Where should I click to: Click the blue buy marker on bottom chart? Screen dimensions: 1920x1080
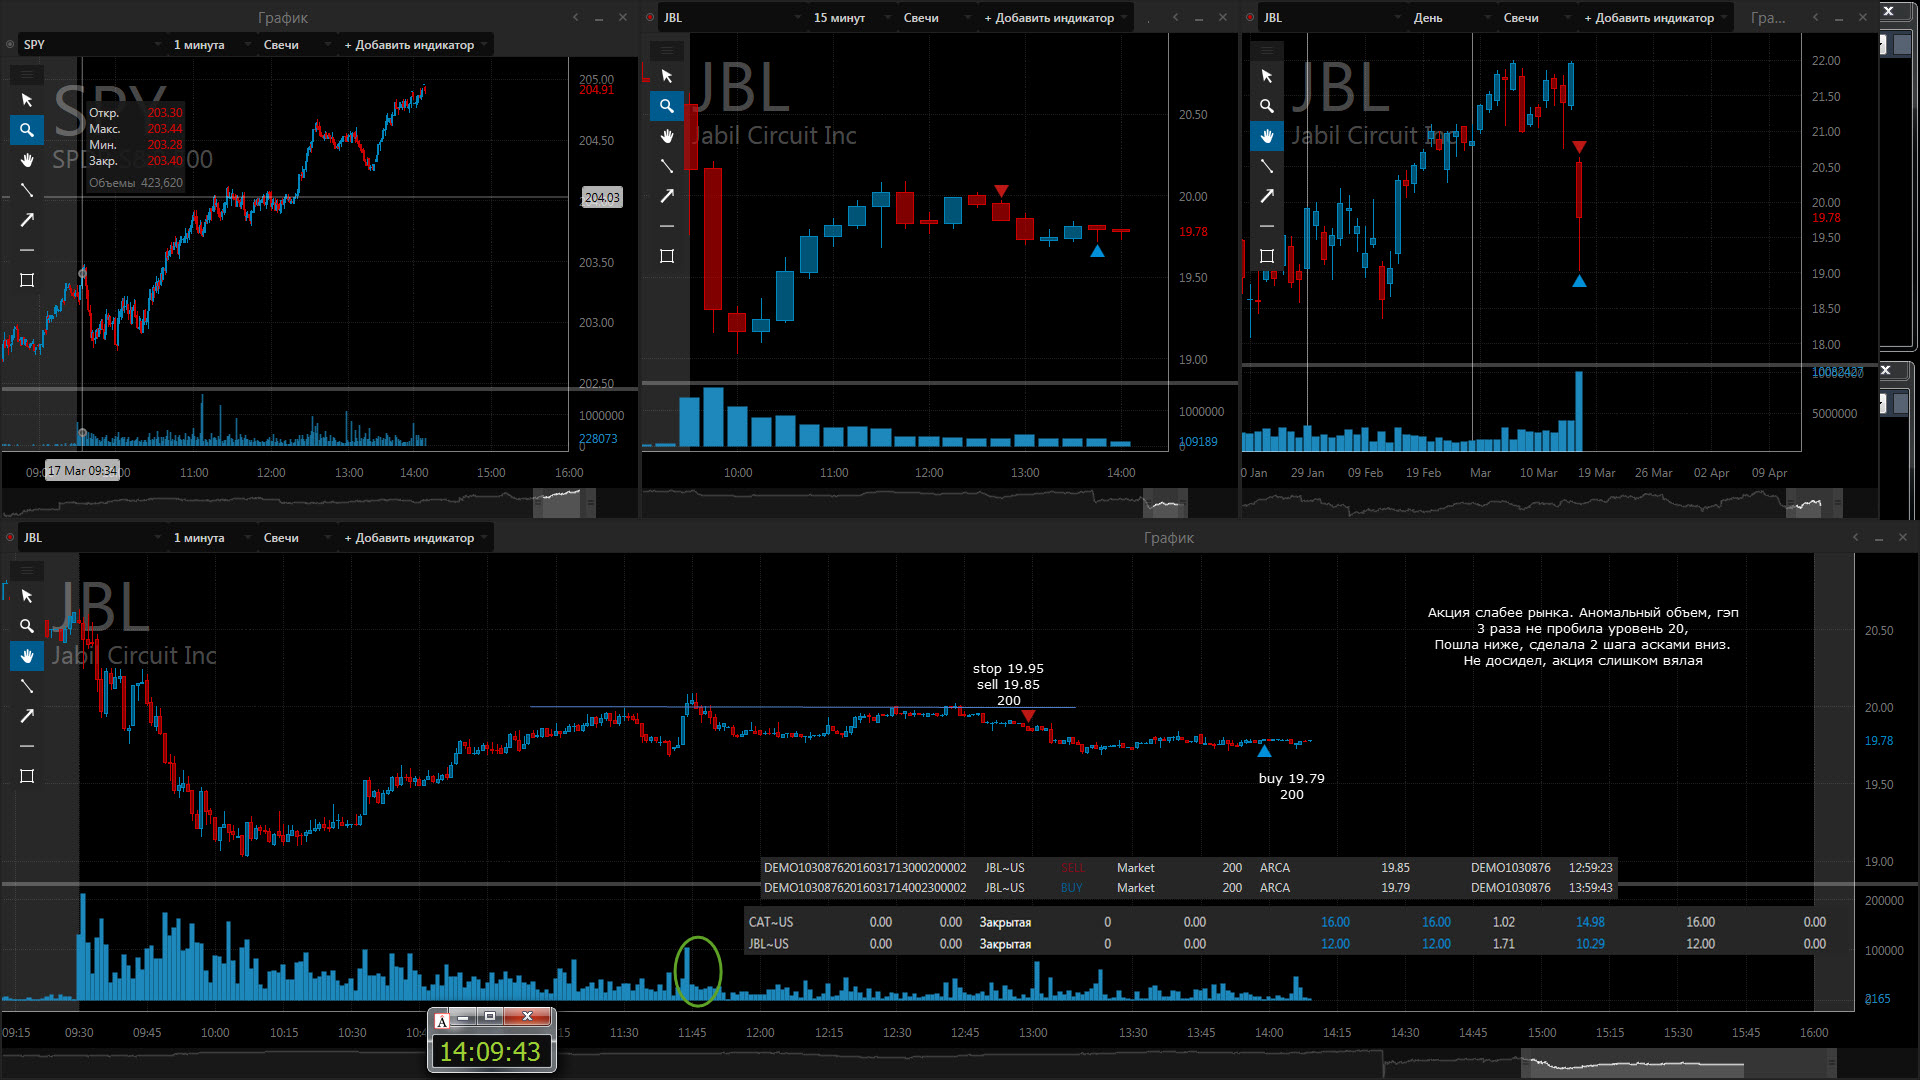pos(1264,750)
